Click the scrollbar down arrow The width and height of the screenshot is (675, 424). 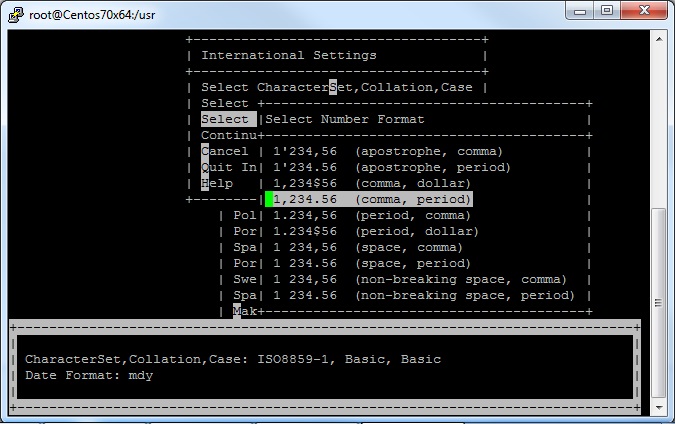pyautogui.click(x=658, y=408)
